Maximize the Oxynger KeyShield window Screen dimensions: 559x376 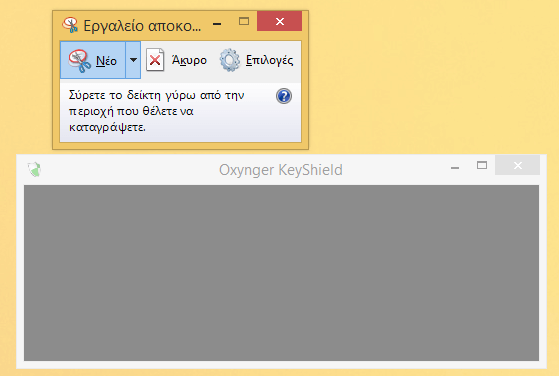tap(482, 165)
